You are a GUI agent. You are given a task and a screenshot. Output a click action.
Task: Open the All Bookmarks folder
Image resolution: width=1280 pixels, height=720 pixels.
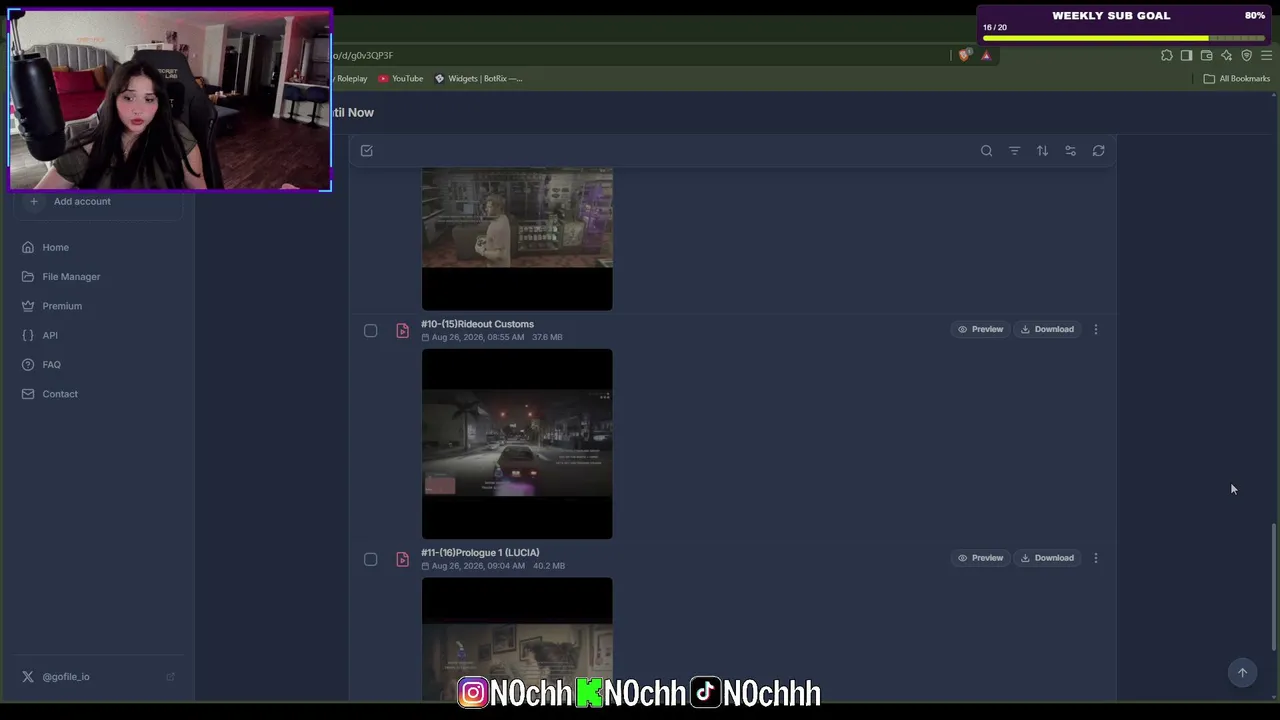pos(1237,79)
